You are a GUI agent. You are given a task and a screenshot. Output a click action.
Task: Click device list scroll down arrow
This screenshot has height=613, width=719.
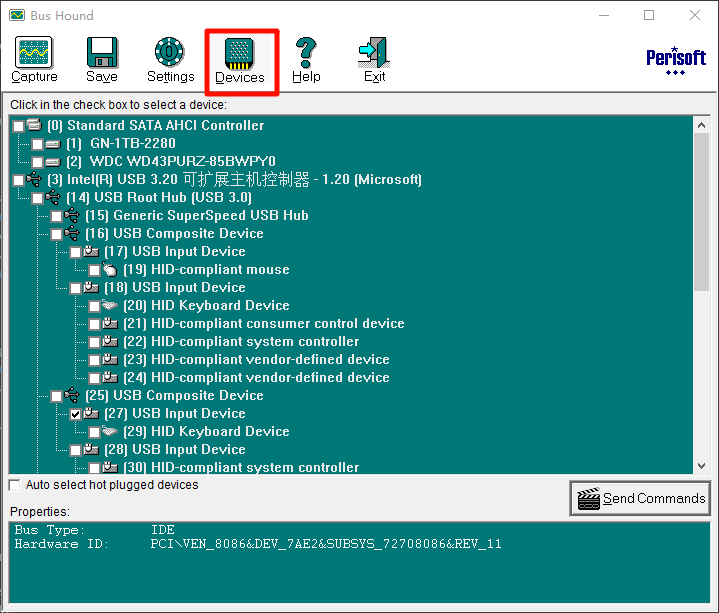(x=701, y=466)
